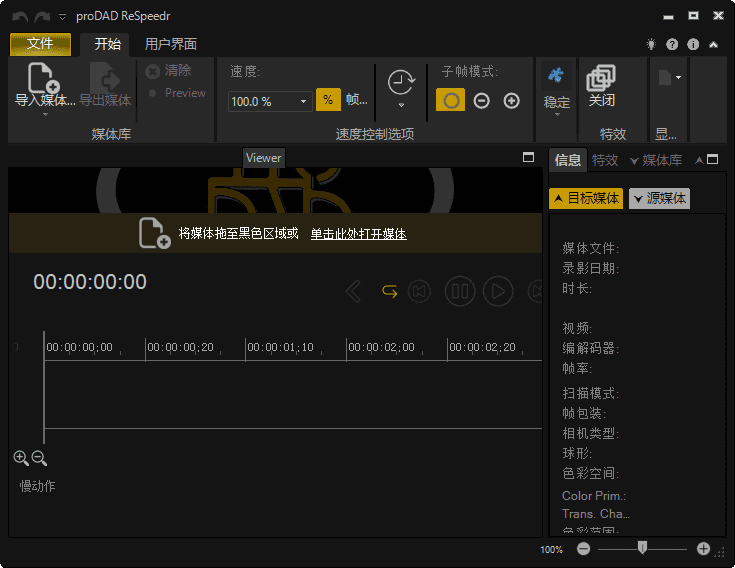Switch to the 用户界面 tab

(x=170, y=44)
